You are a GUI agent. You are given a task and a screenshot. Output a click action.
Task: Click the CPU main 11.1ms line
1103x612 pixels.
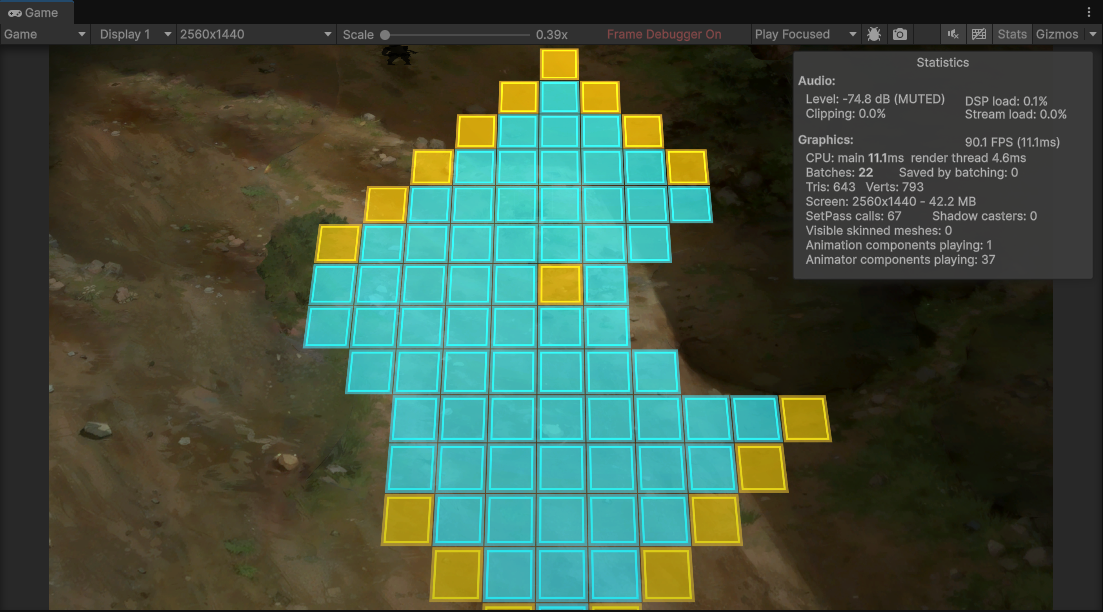coord(916,158)
